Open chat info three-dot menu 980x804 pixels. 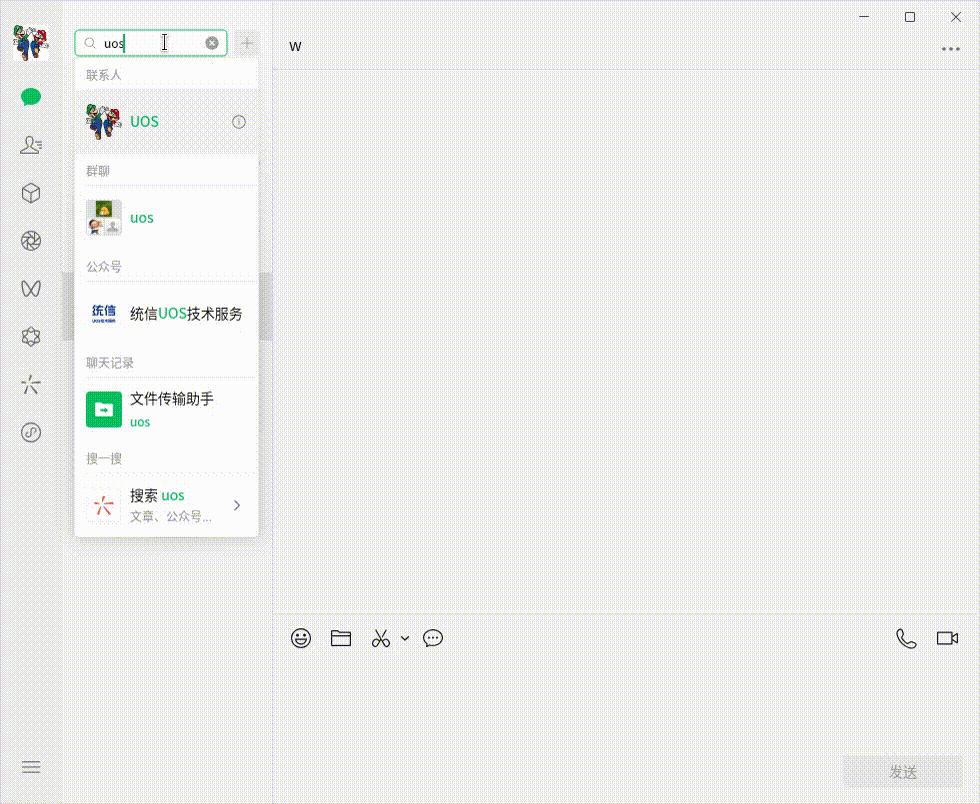(950, 49)
